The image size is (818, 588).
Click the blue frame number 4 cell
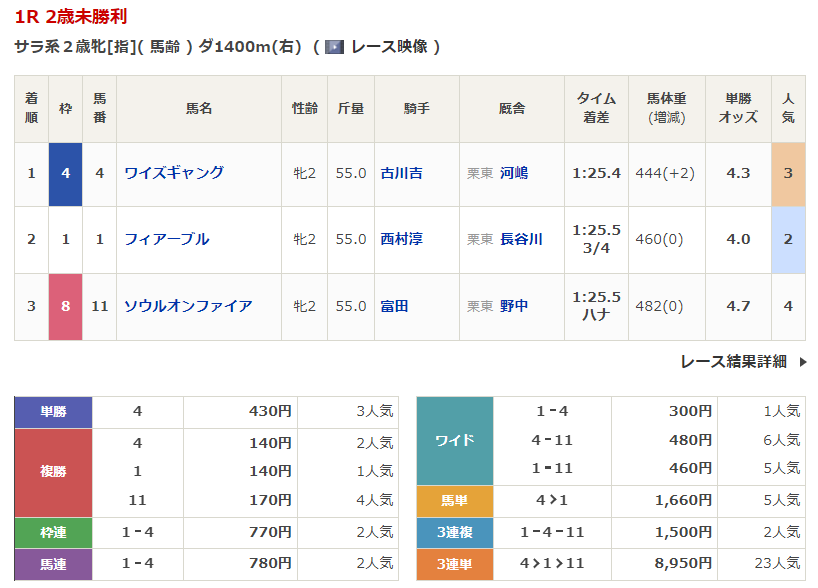coord(65,173)
